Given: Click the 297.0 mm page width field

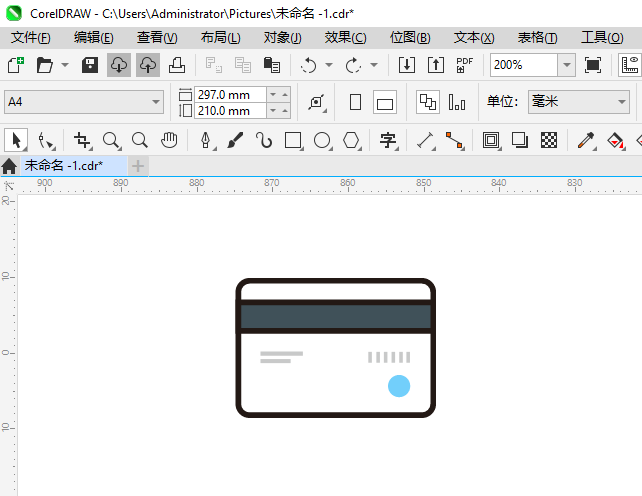Looking at the screenshot, I should click(230, 95).
